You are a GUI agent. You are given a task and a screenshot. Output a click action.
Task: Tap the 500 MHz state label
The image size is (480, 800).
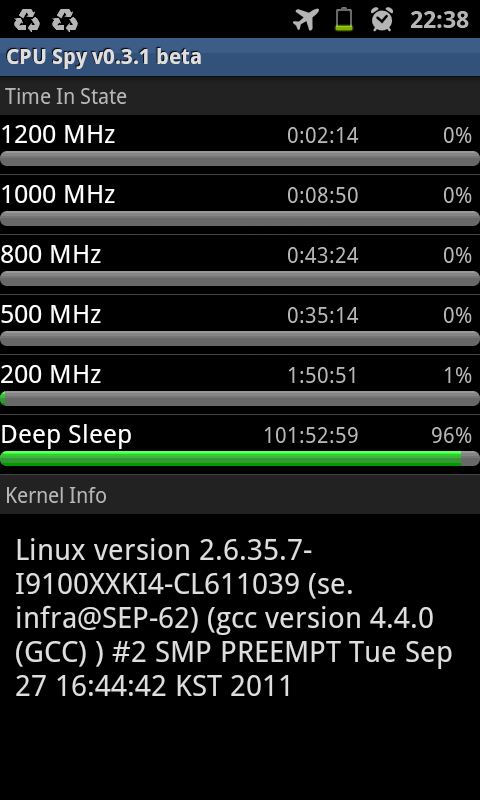pos(50,314)
